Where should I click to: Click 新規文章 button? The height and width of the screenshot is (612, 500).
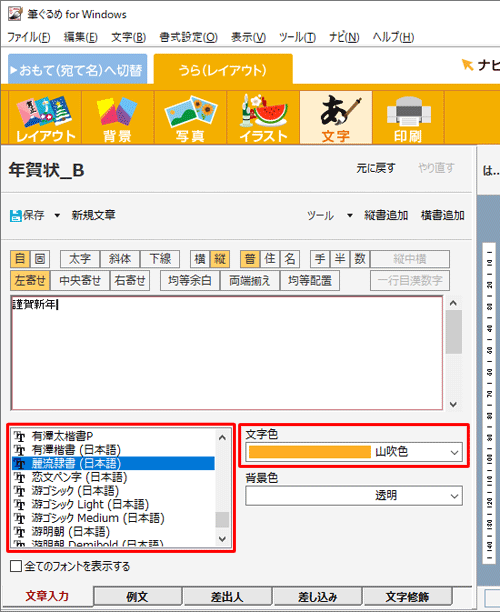click(93, 215)
